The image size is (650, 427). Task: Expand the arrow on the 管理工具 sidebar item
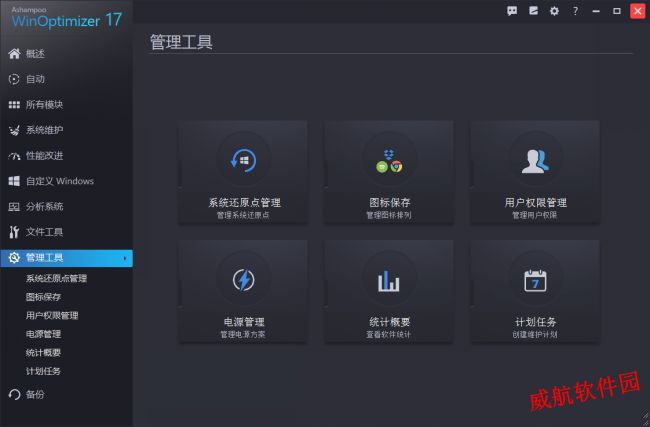(125, 258)
